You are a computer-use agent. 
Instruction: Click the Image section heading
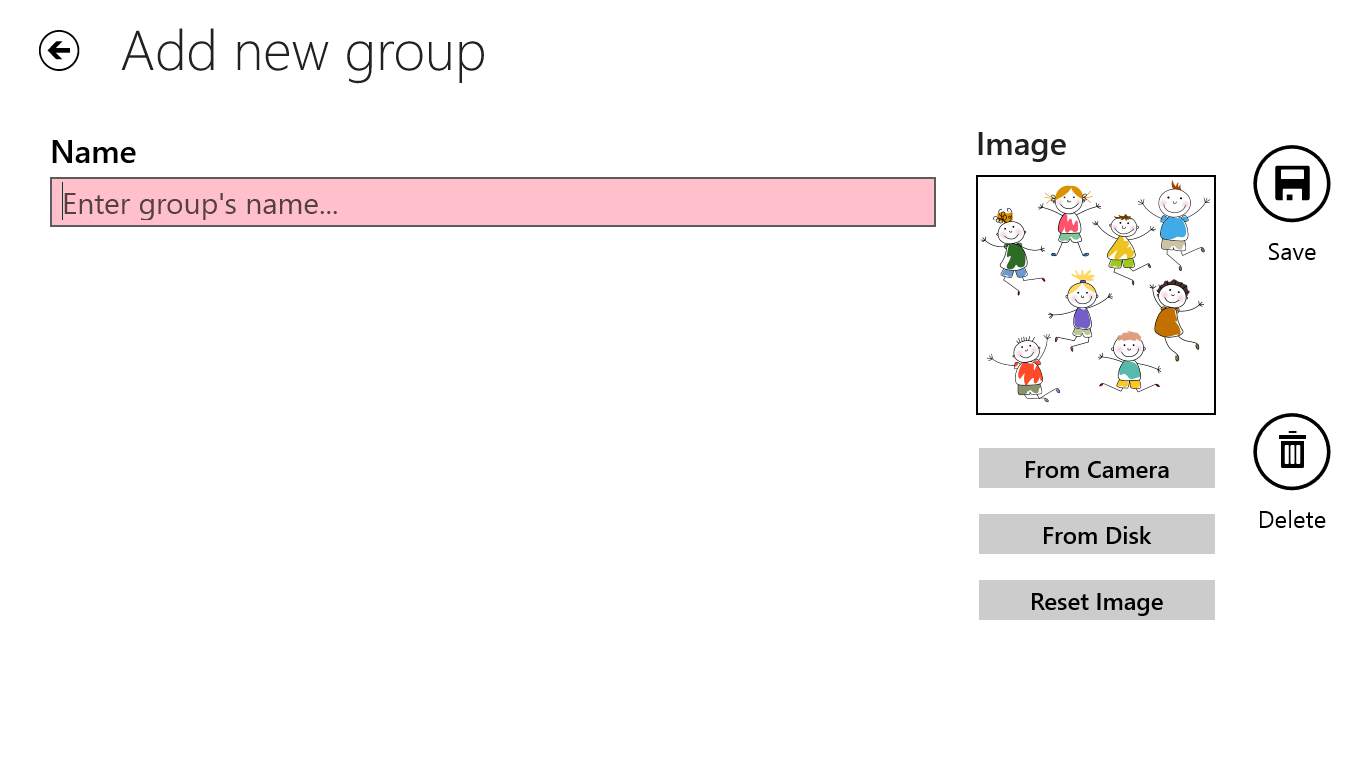click(x=1021, y=145)
